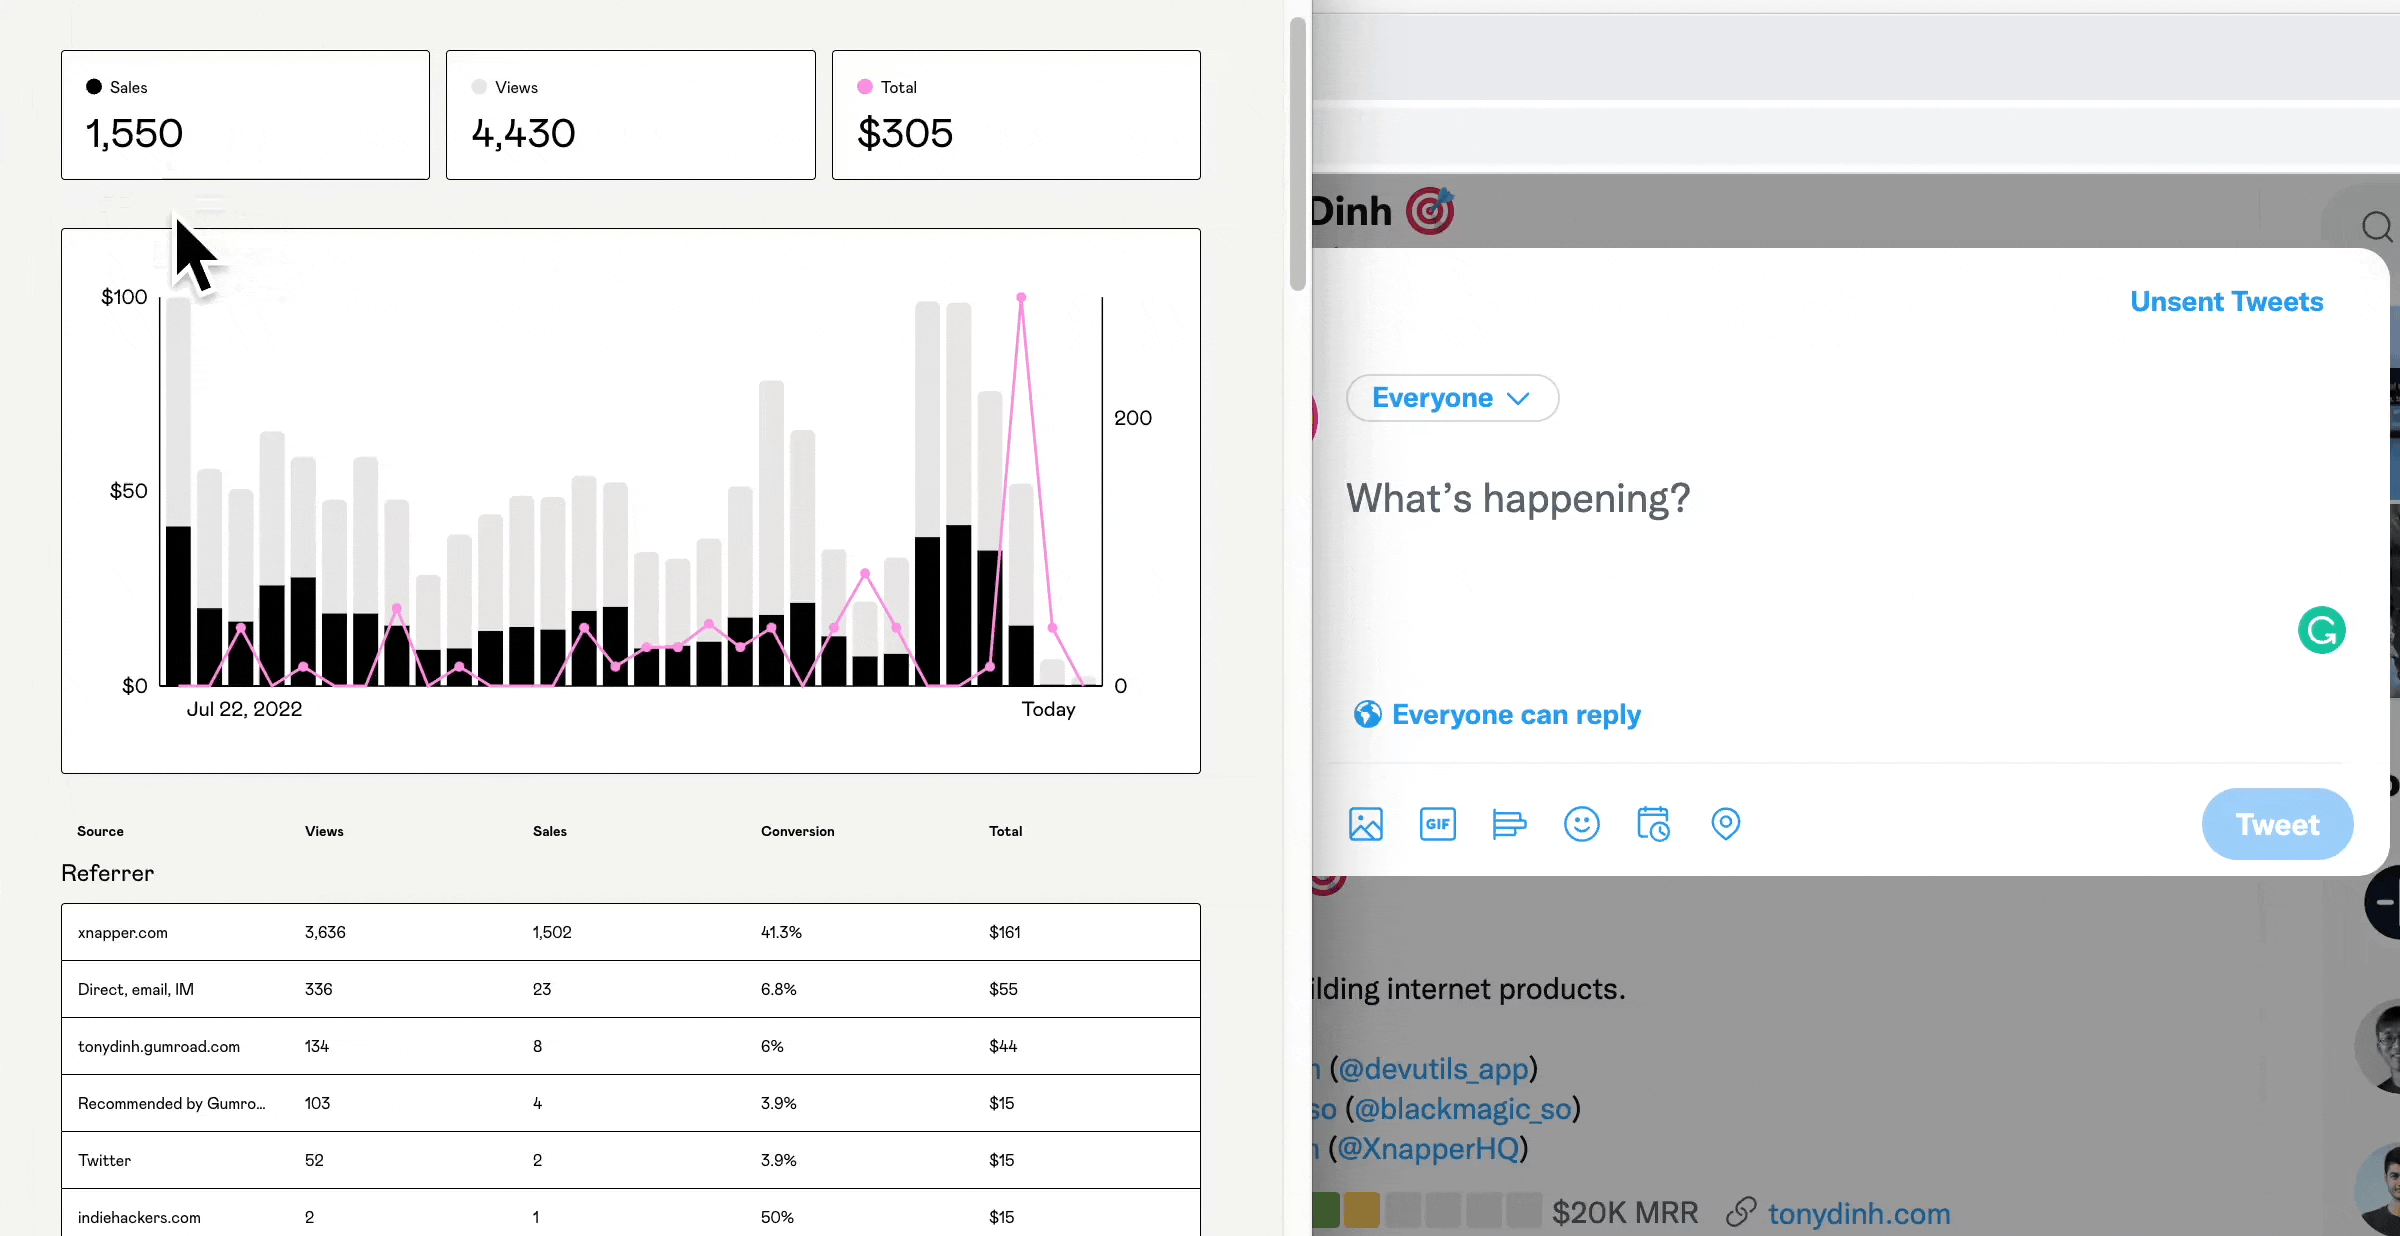
Task: Open the Unsent Tweets link
Action: click(x=2226, y=302)
